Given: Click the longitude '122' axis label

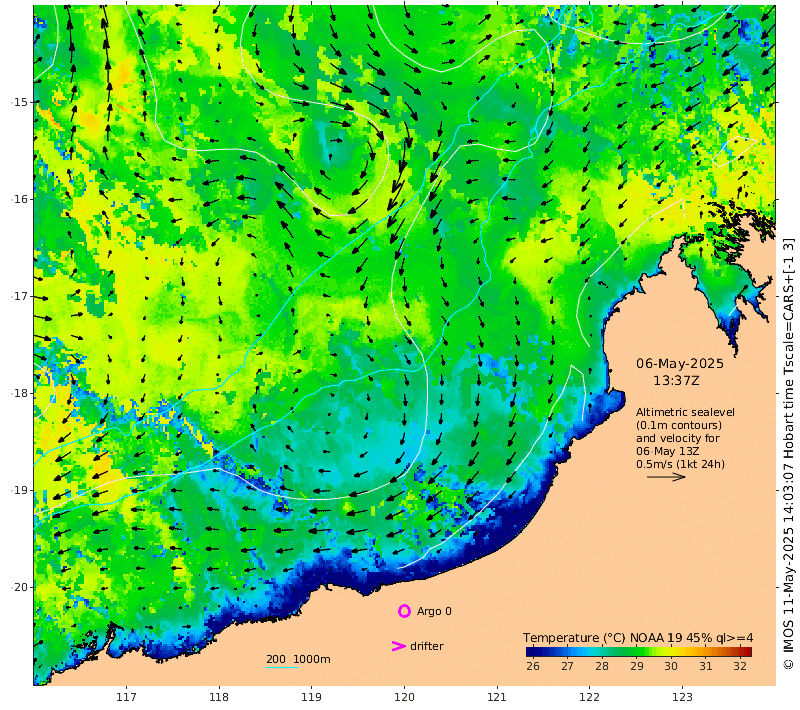Looking at the screenshot, I should tap(589, 697).
